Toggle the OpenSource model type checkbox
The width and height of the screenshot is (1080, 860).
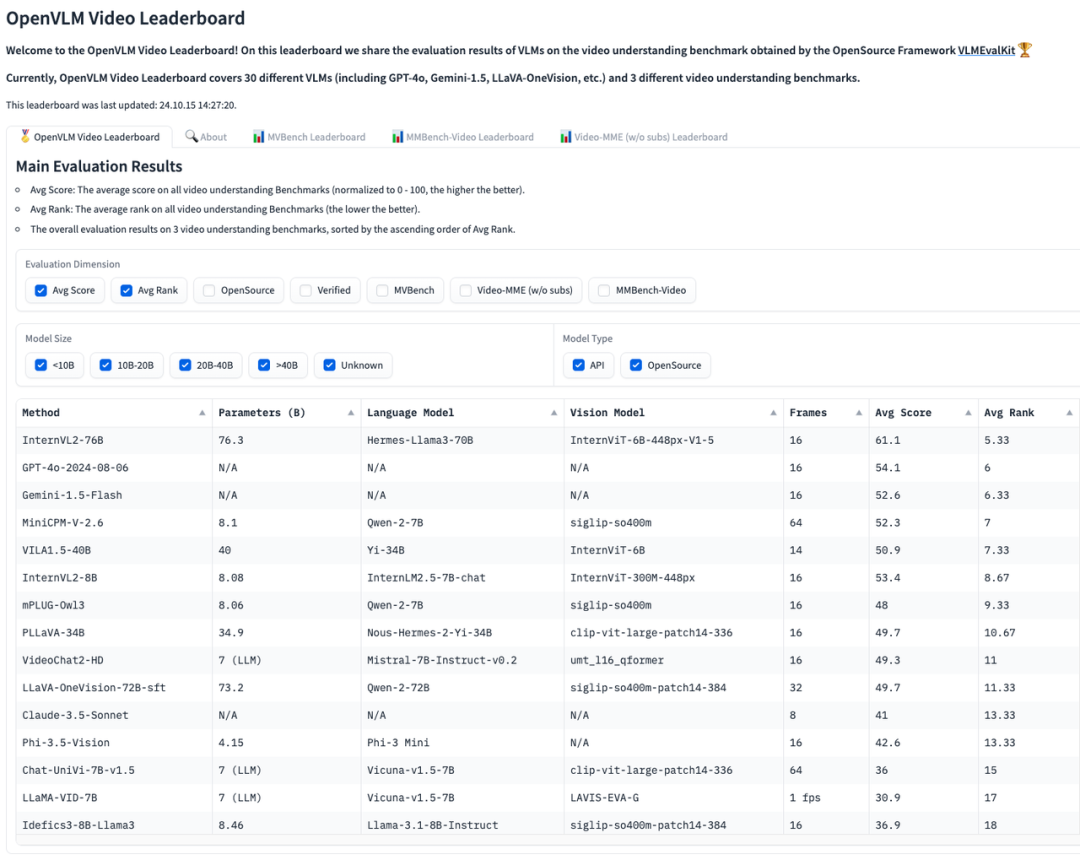636,365
